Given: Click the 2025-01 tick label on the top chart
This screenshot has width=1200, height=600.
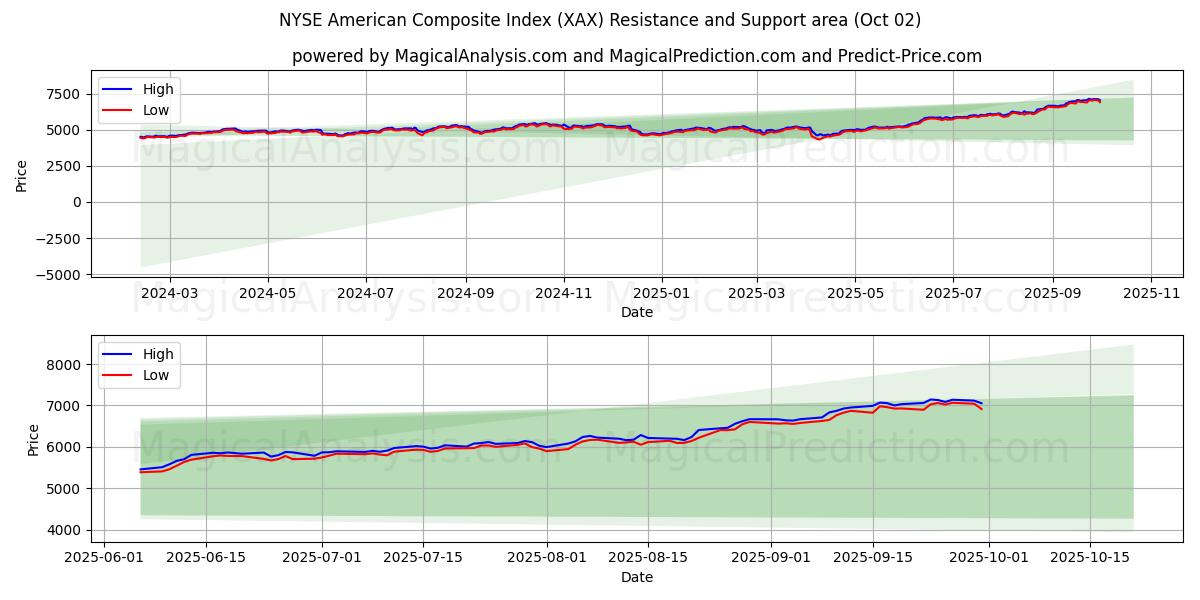Looking at the screenshot, I should click(661, 293).
